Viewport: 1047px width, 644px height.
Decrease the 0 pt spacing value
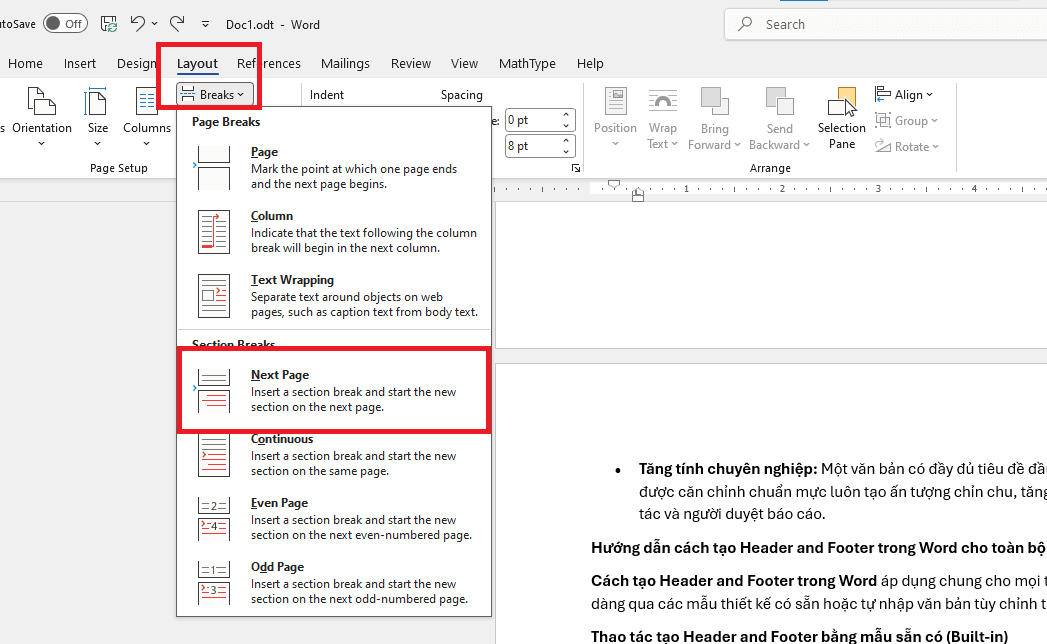(x=566, y=126)
